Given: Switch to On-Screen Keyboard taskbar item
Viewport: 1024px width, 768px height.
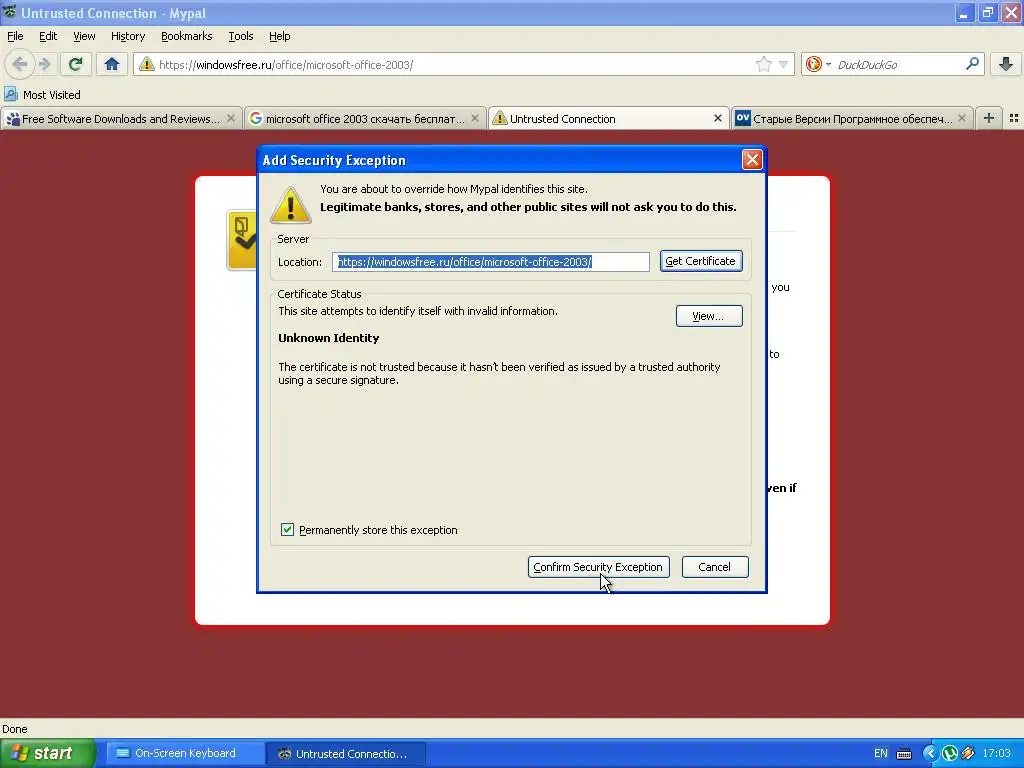Looking at the screenshot, I should point(185,754).
